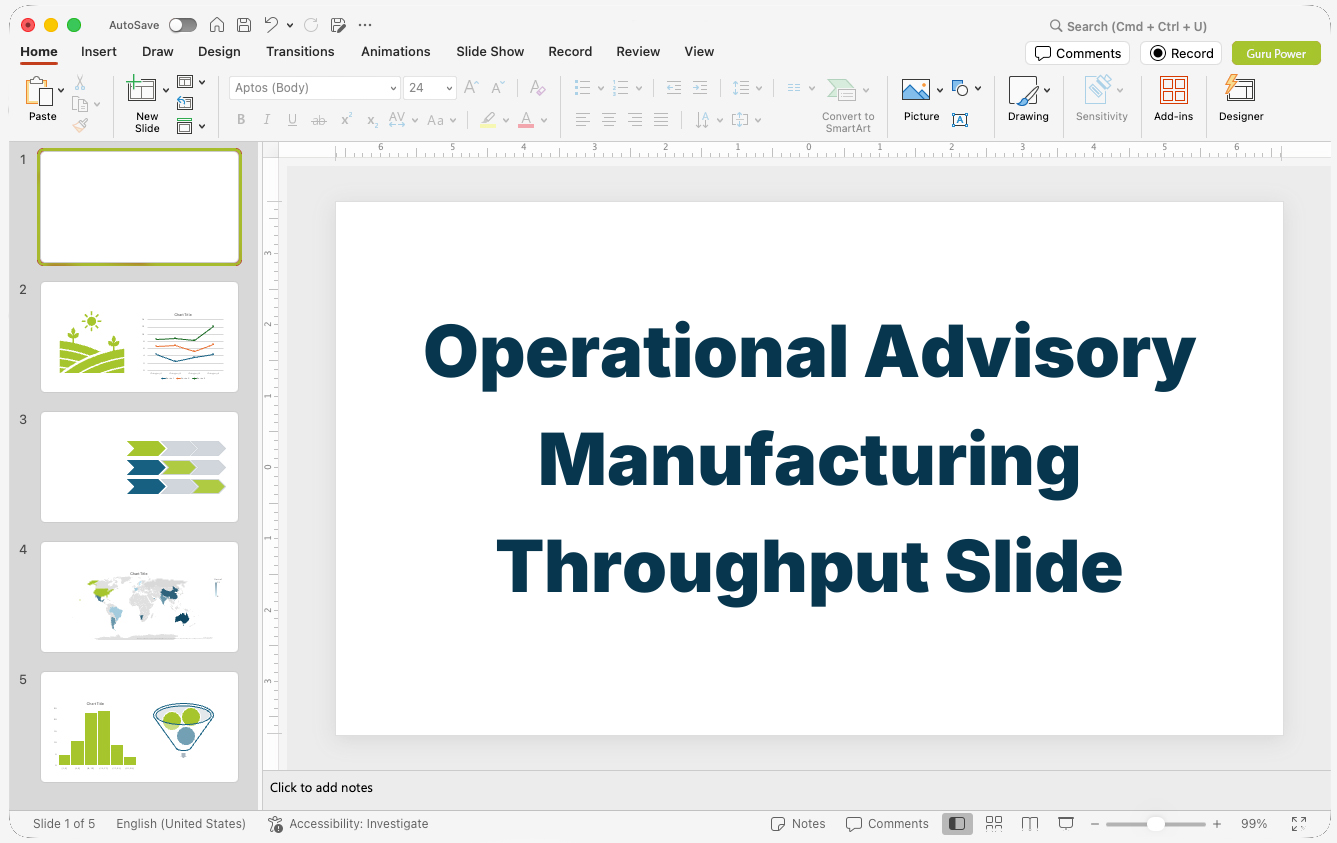Image resolution: width=1337 pixels, height=843 pixels.
Task: Decrease list indent level
Action: click(x=674, y=88)
